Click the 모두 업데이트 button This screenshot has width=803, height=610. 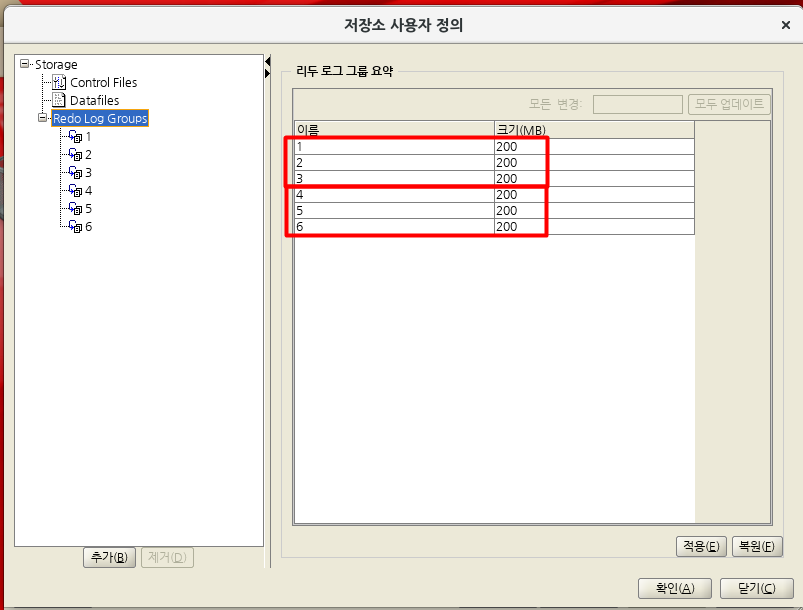point(729,104)
